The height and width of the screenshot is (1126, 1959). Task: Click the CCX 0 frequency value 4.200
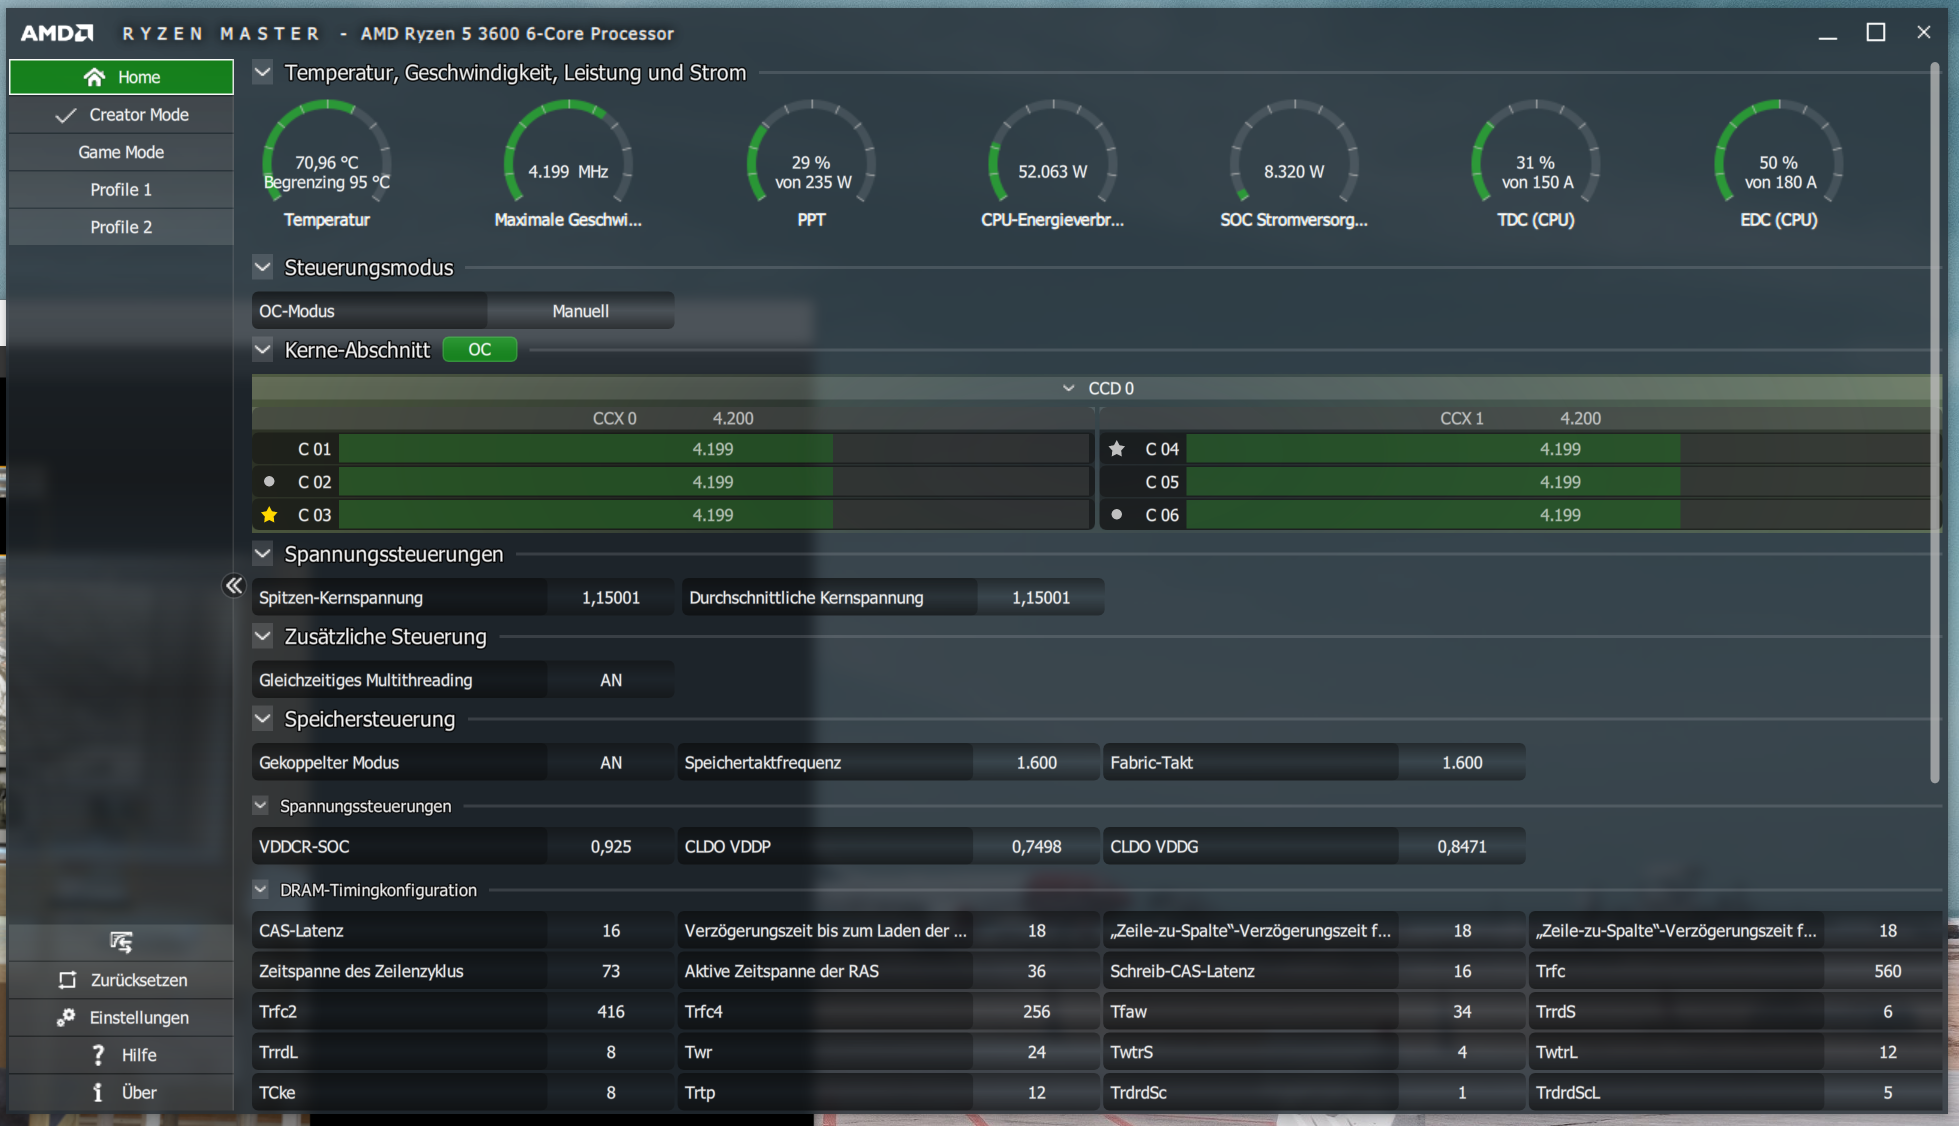[733, 418]
